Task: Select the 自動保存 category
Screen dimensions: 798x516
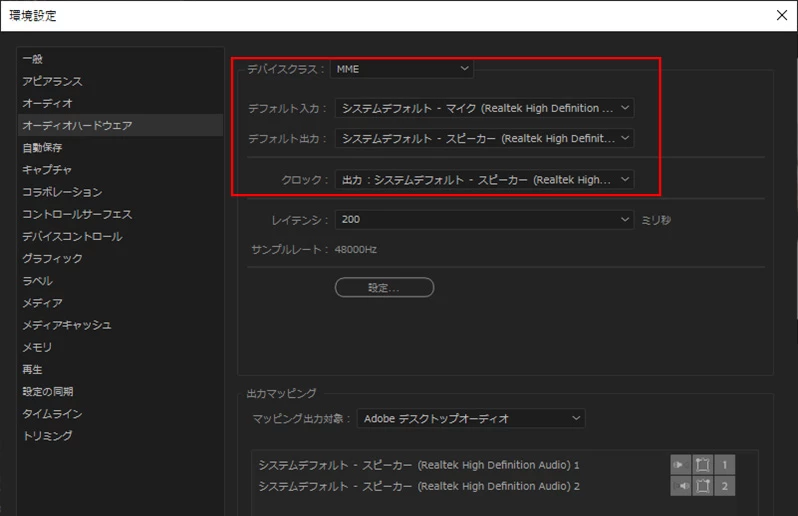Action: click(120, 148)
